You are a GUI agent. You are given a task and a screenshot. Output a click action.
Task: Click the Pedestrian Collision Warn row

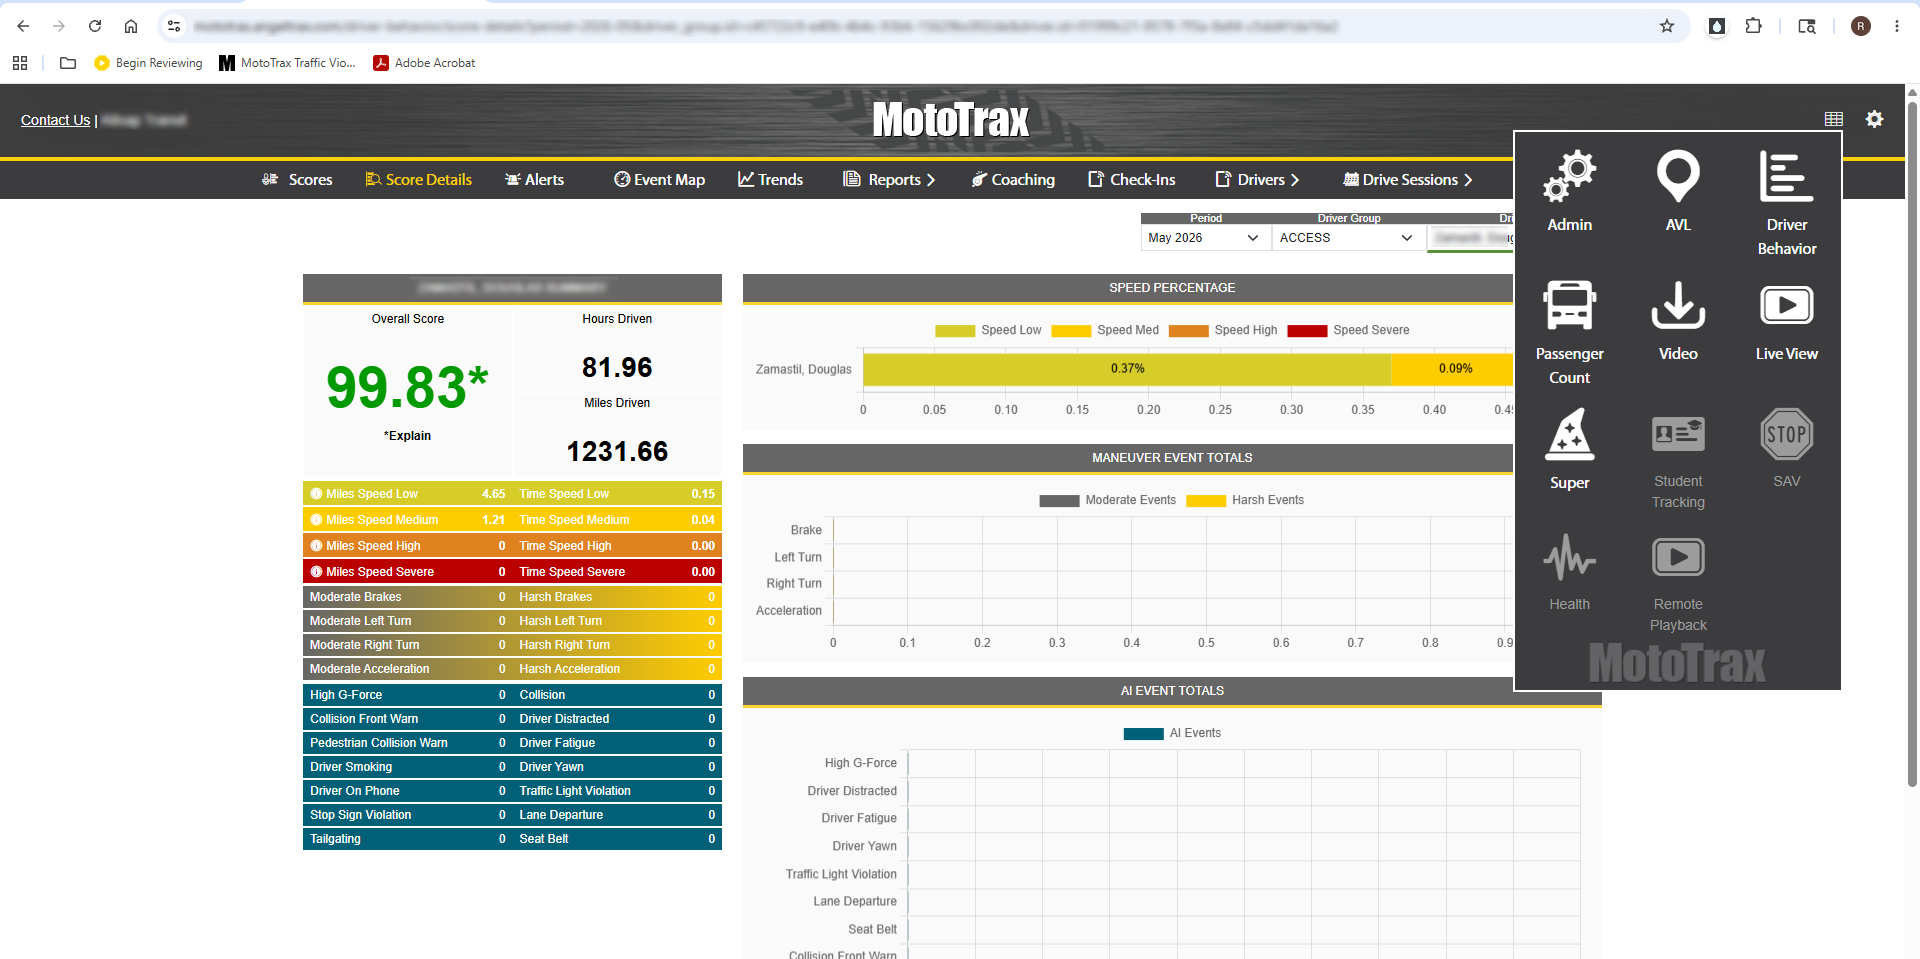pyautogui.click(x=408, y=743)
